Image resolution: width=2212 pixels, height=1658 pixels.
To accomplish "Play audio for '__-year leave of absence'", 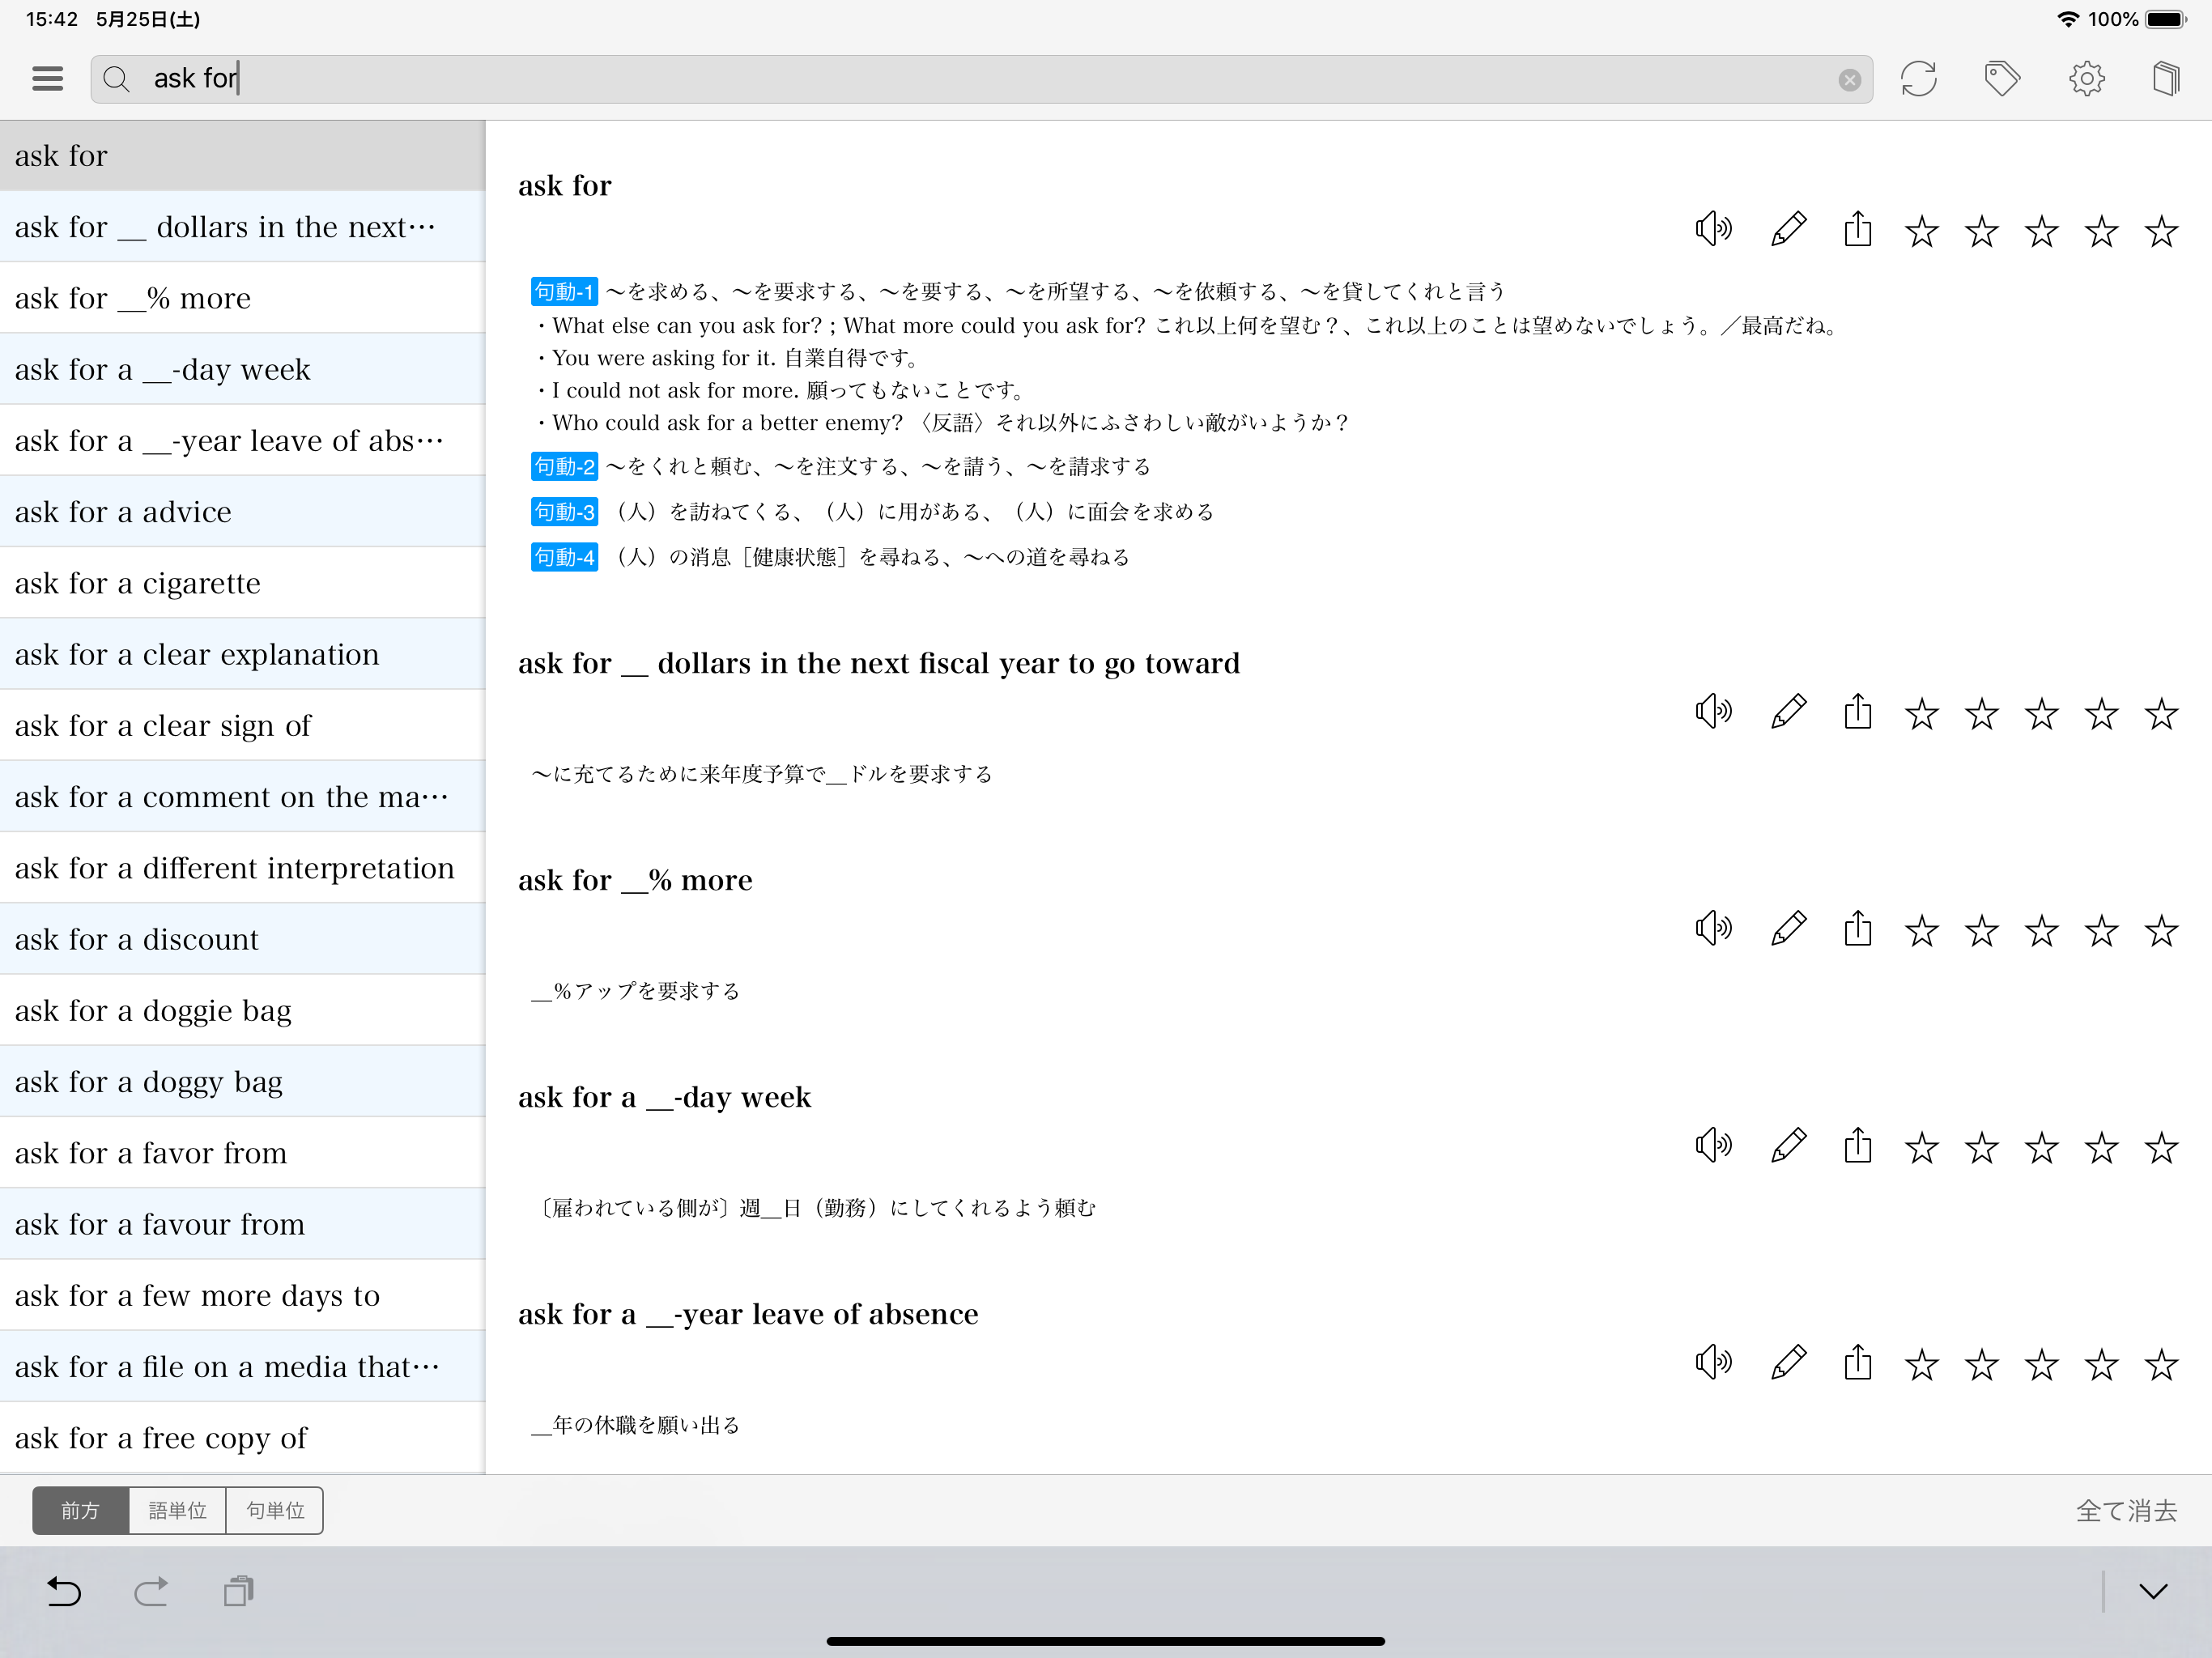I will coord(1713,1362).
